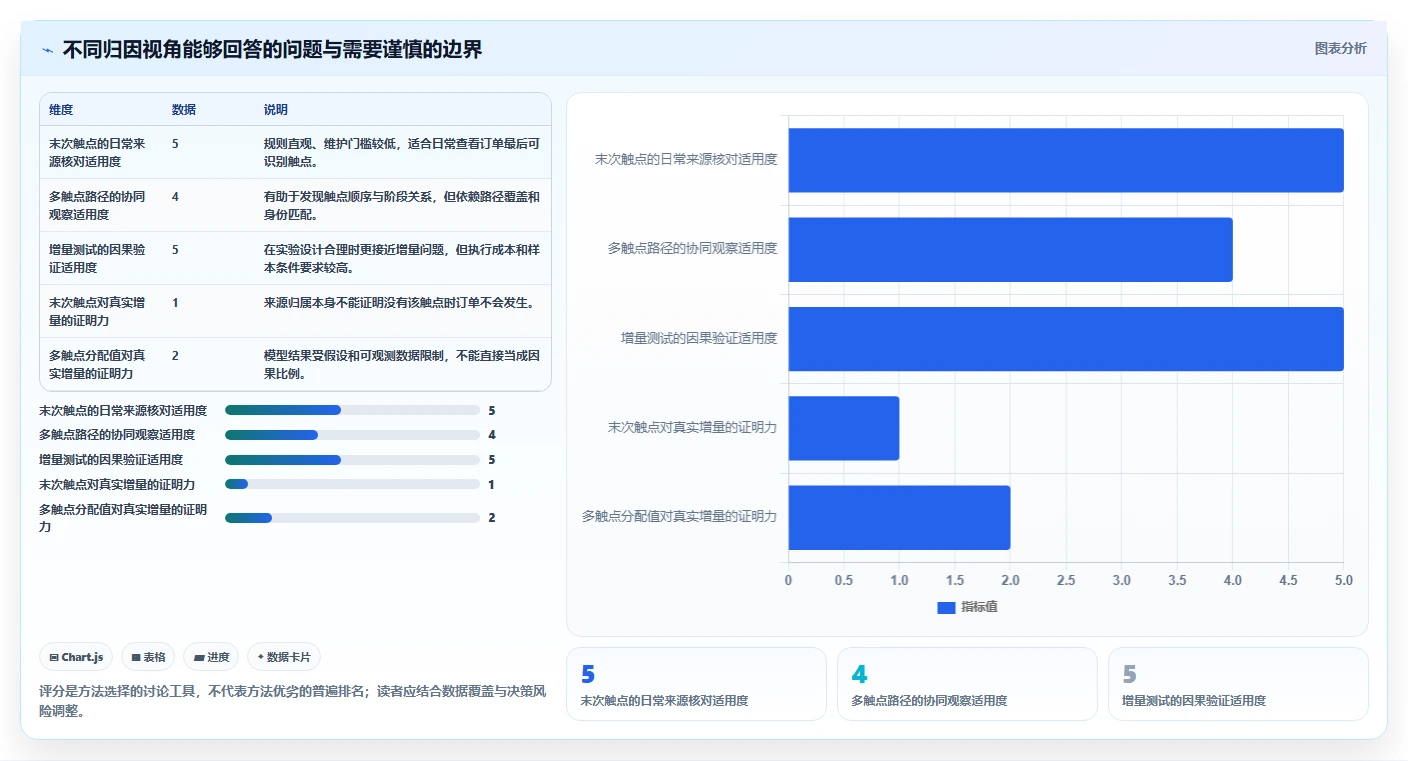Image resolution: width=1408 pixels, height=761 pixels.
Task: Toggle the 指标值 legend swatch
Action: (x=946, y=607)
